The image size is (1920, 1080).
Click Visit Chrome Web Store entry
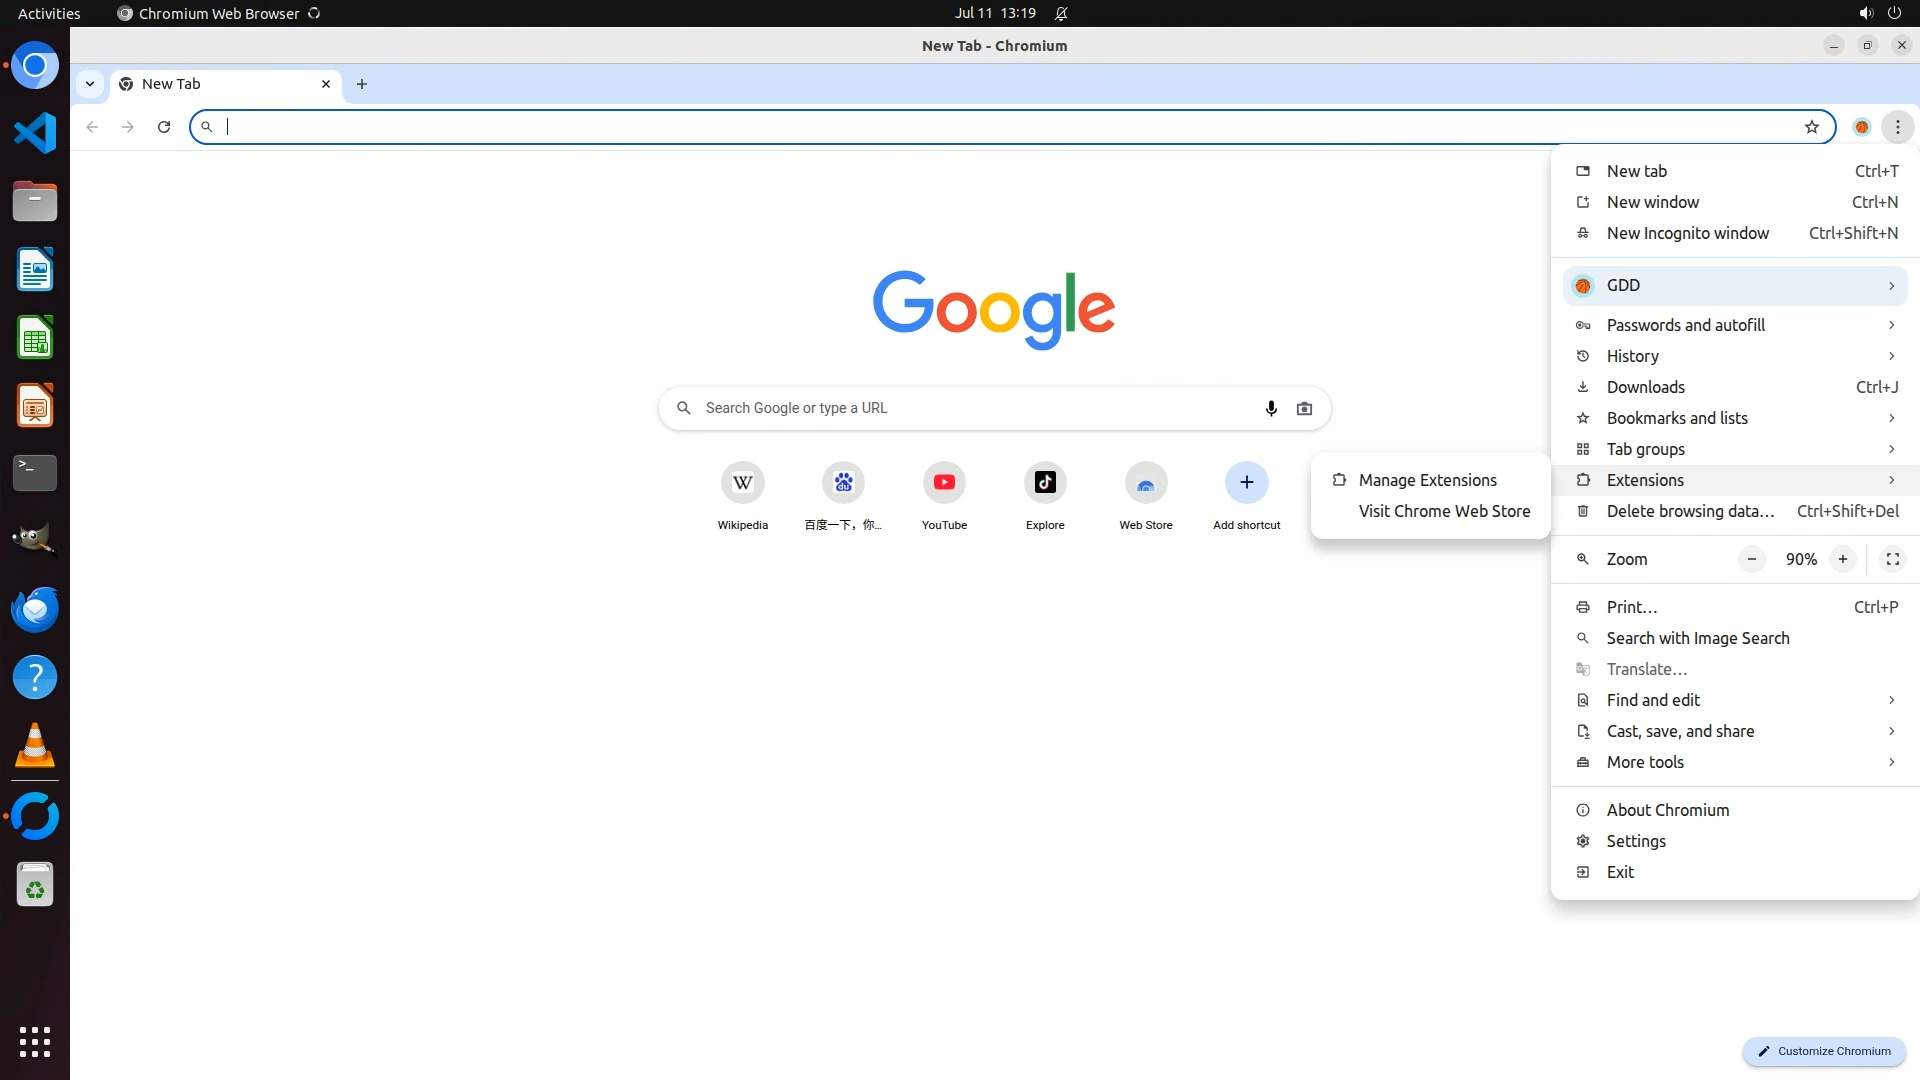(x=1443, y=511)
